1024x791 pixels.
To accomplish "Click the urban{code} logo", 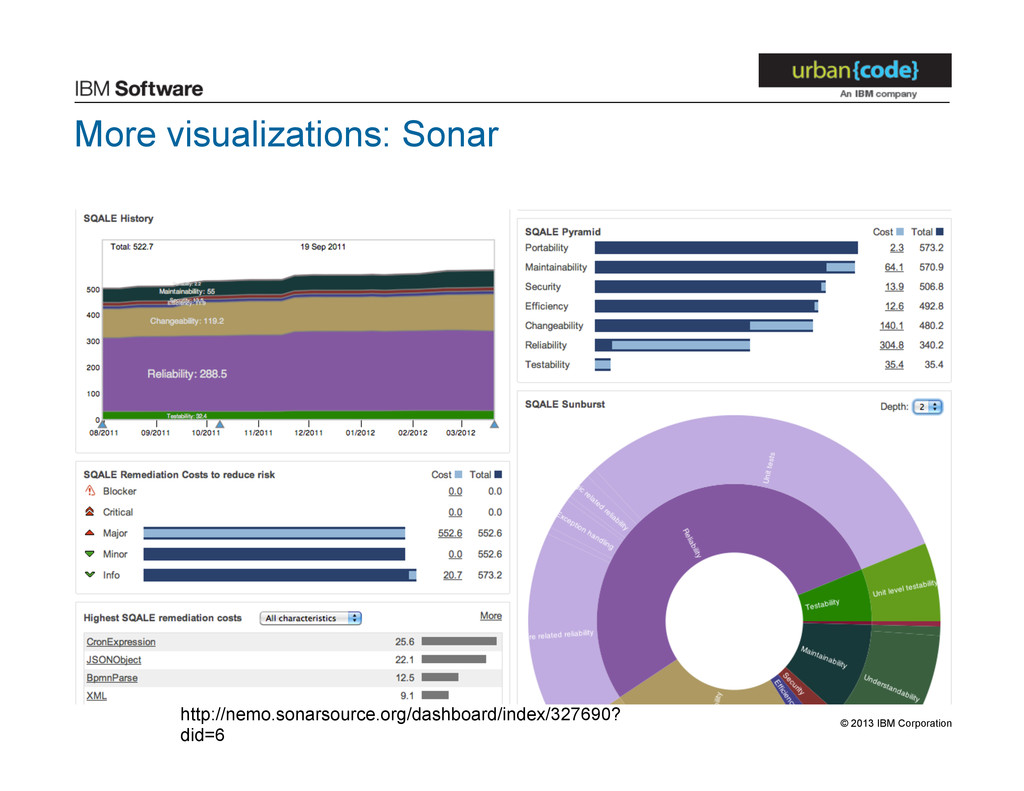I will pos(855,70).
